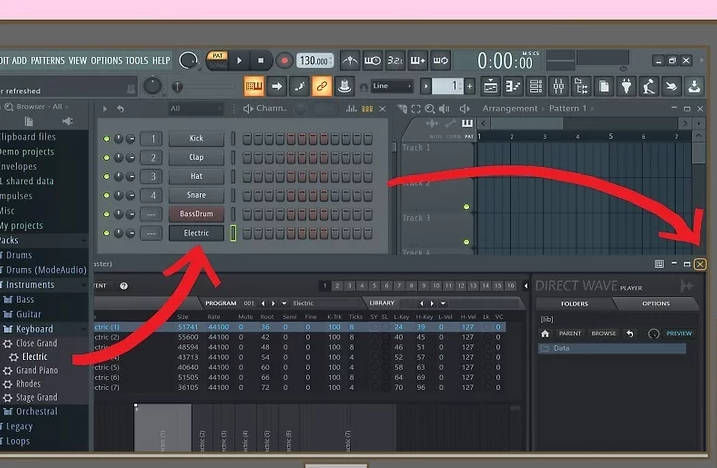Toggle the 3-2-1 countdown before recording icon
717x468 pixels.
(395, 60)
